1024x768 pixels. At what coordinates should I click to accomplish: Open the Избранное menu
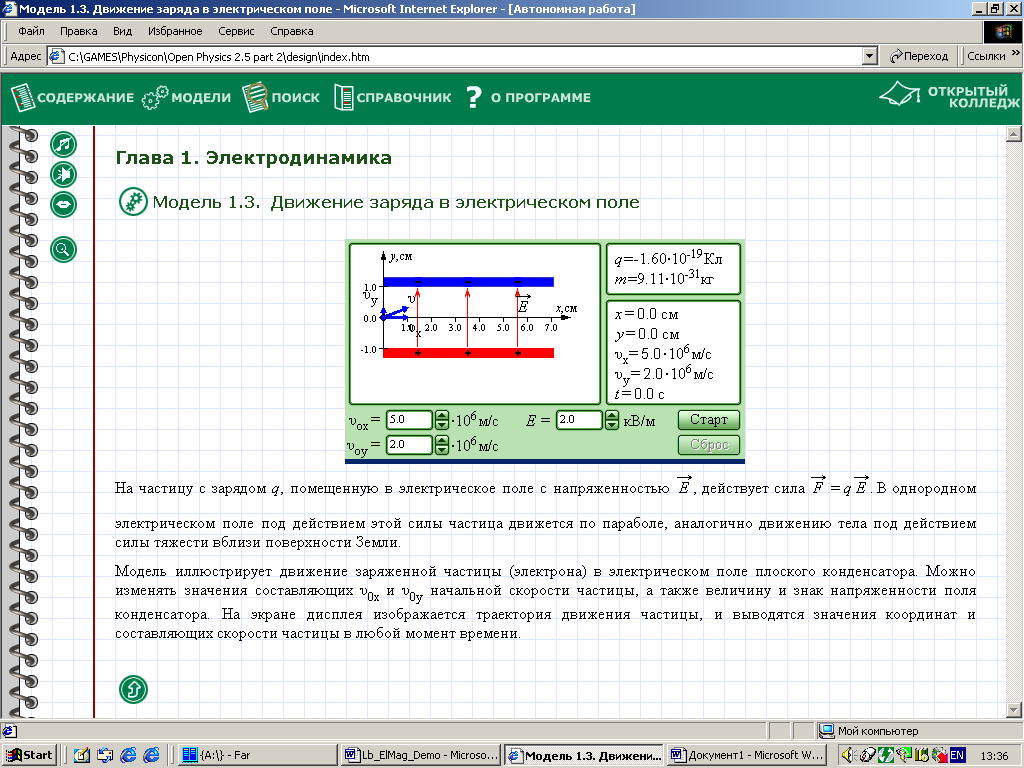click(x=175, y=31)
